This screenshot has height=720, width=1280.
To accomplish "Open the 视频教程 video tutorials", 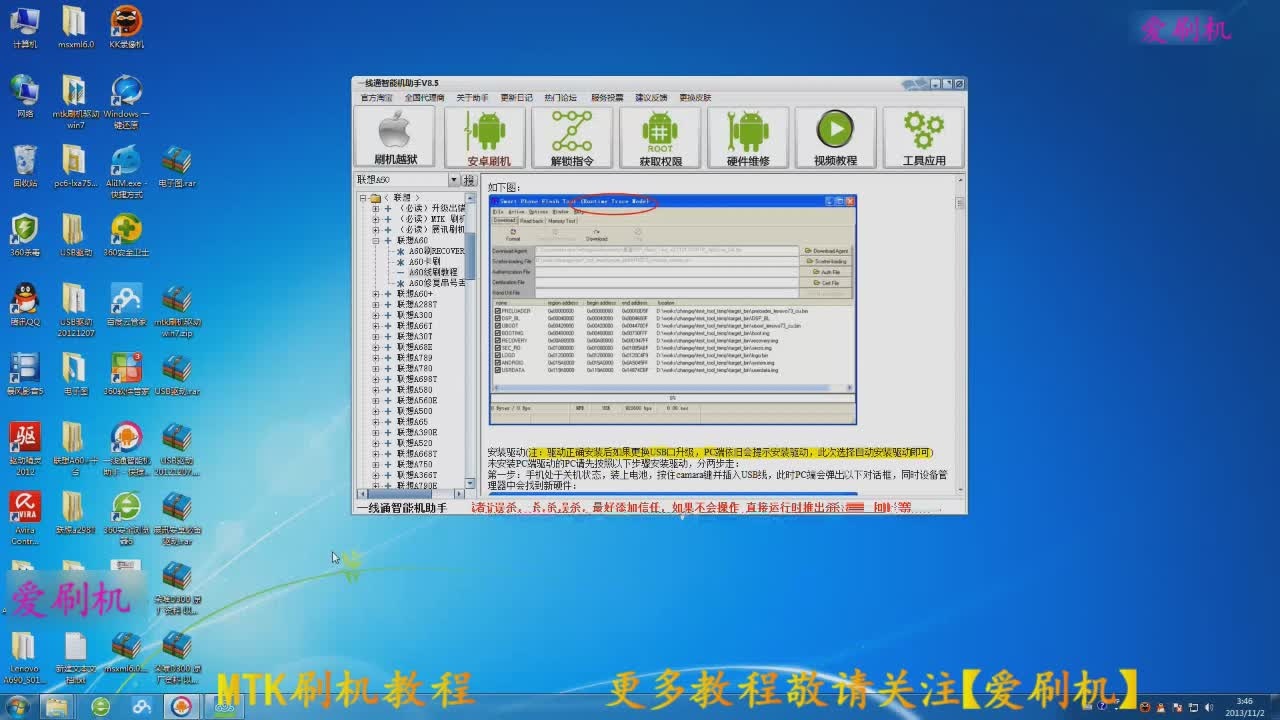I will point(836,137).
